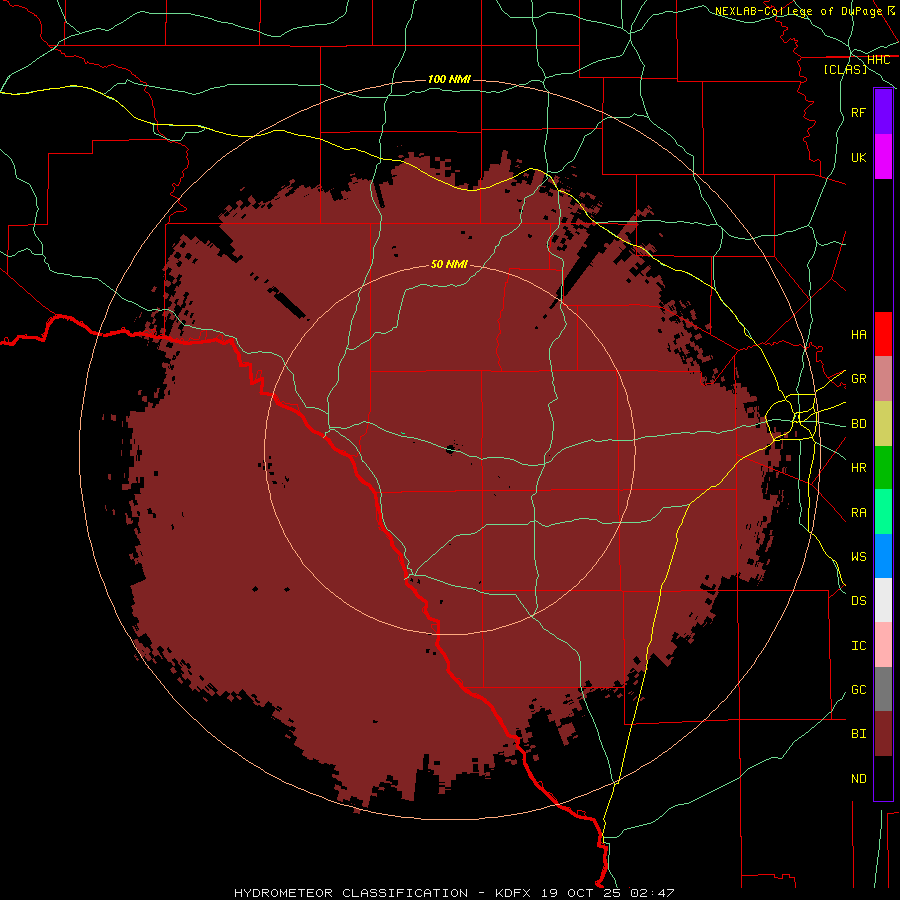Click the WS blue legend swatch
Viewport: 900px width, 900px height.
[x=883, y=556]
